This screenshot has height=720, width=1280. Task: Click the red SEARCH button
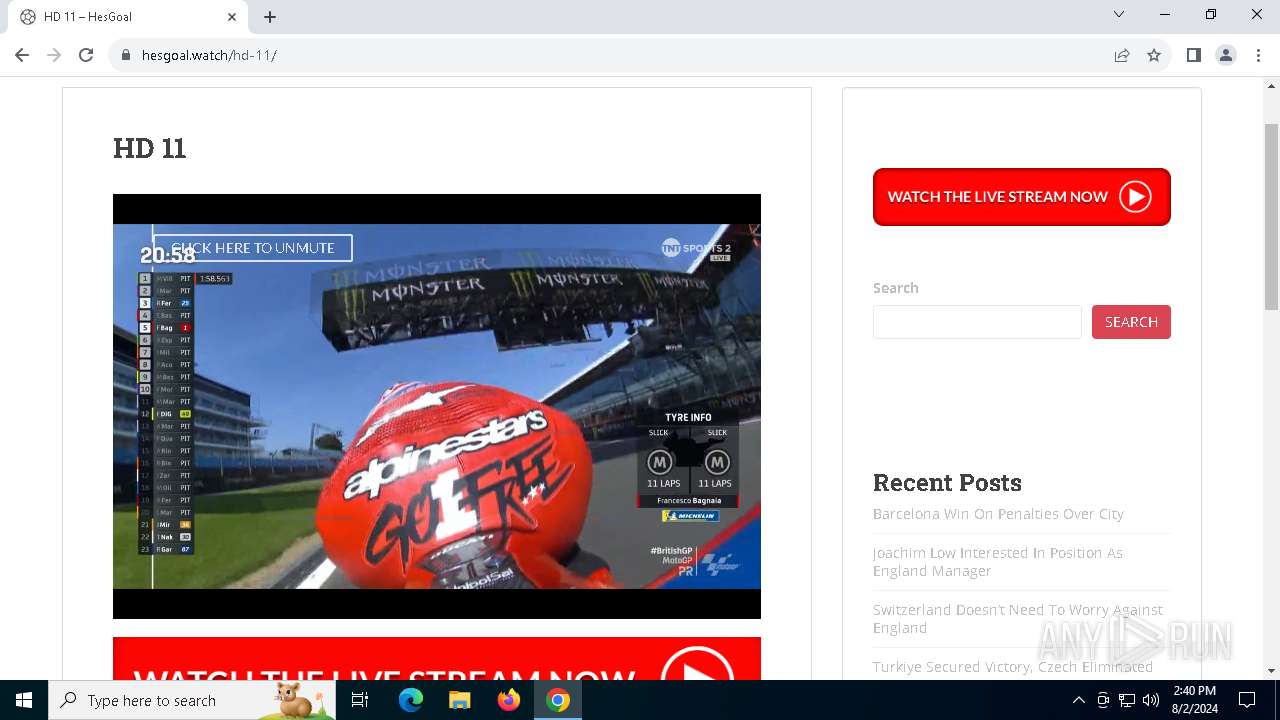tap(1131, 322)
